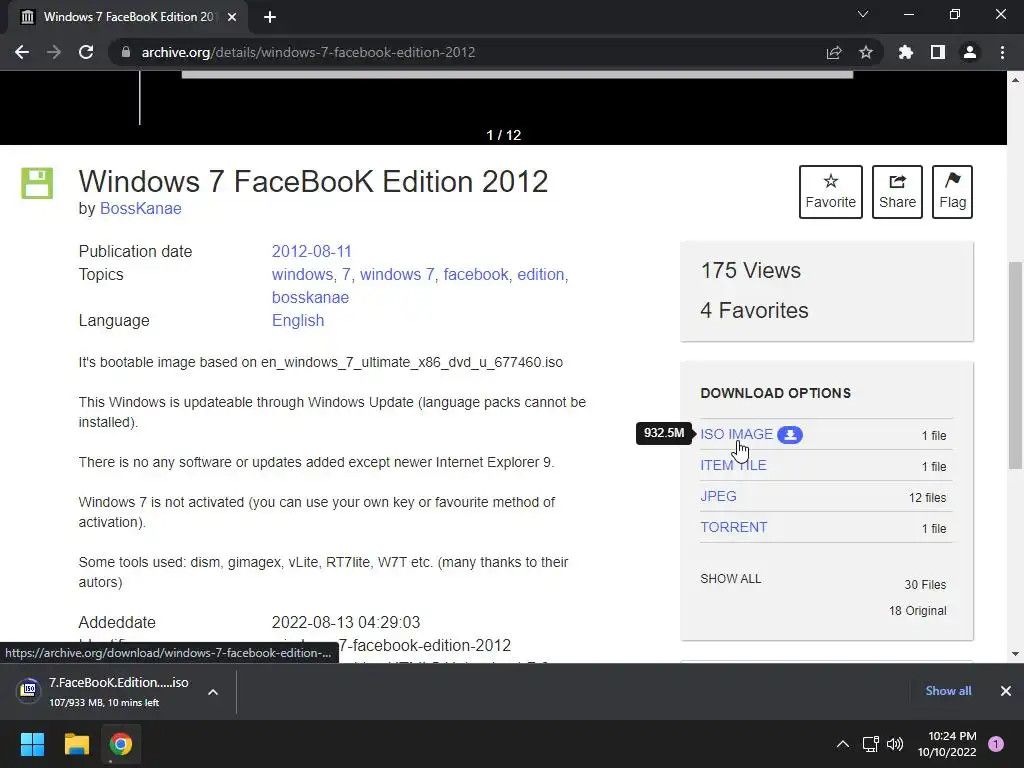1024x768 pixels.
Task: Click the vertical page scrollbar thumb
Action: pyautogui.click(x=1015, y=364)
